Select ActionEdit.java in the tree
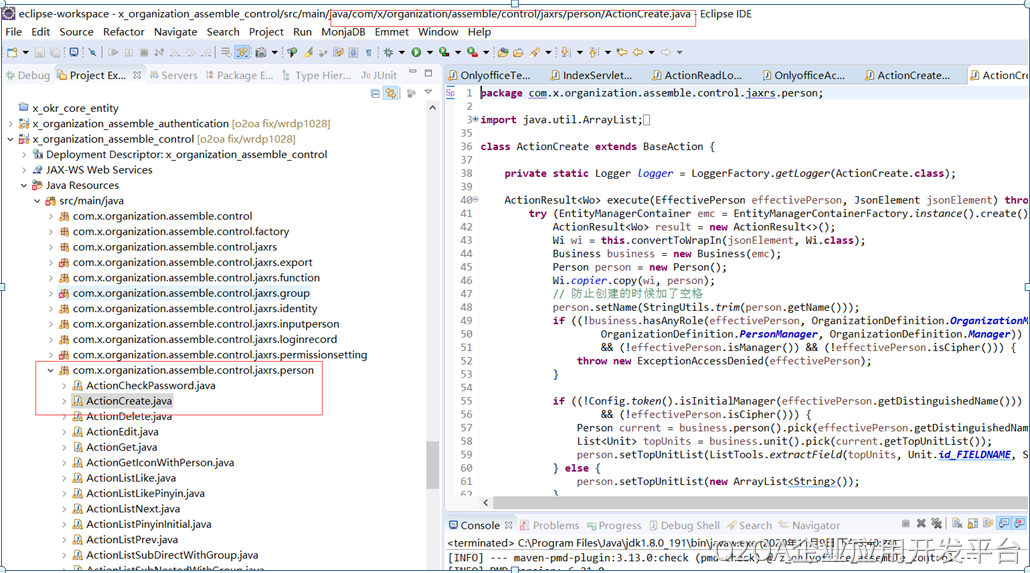 121,432
